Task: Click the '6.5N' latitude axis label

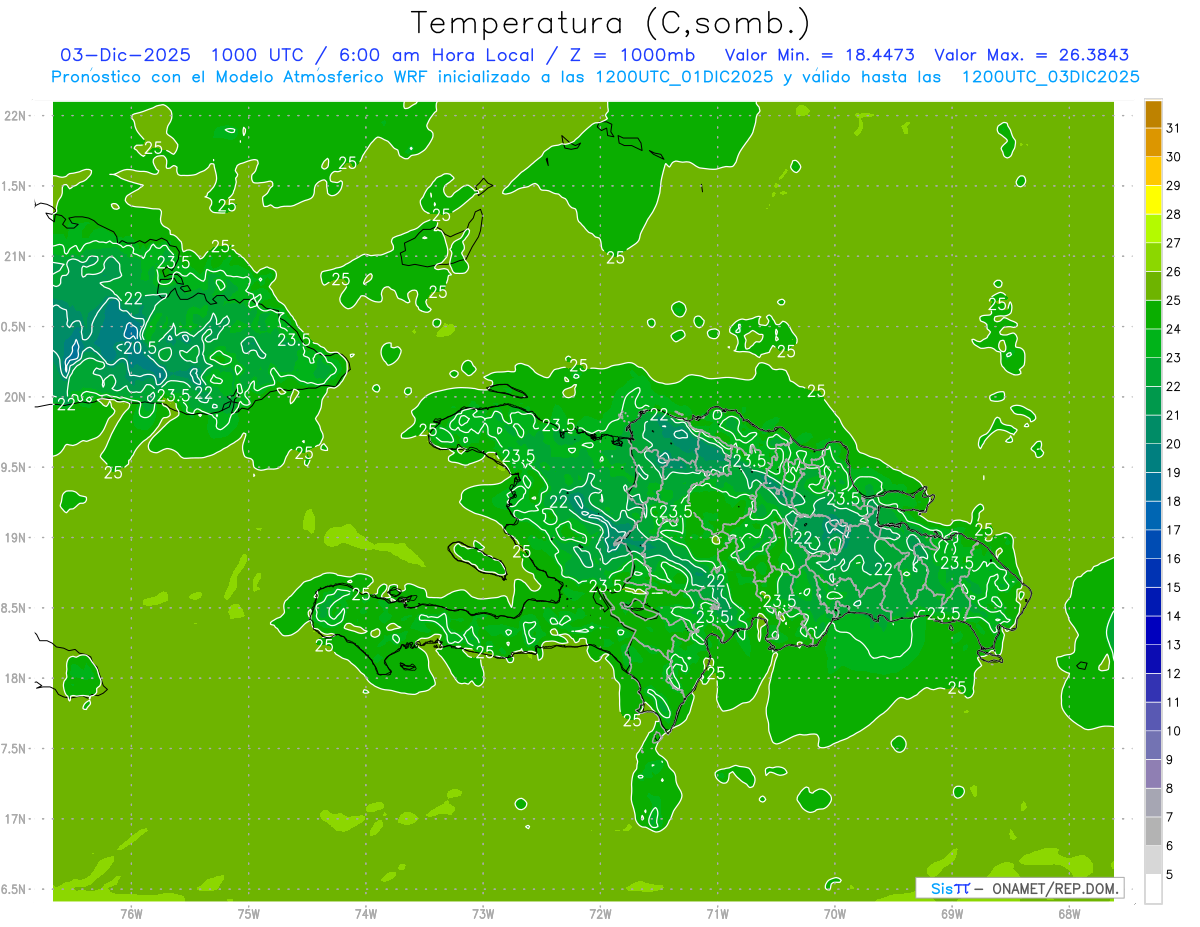Action: (x=15, y=889)
